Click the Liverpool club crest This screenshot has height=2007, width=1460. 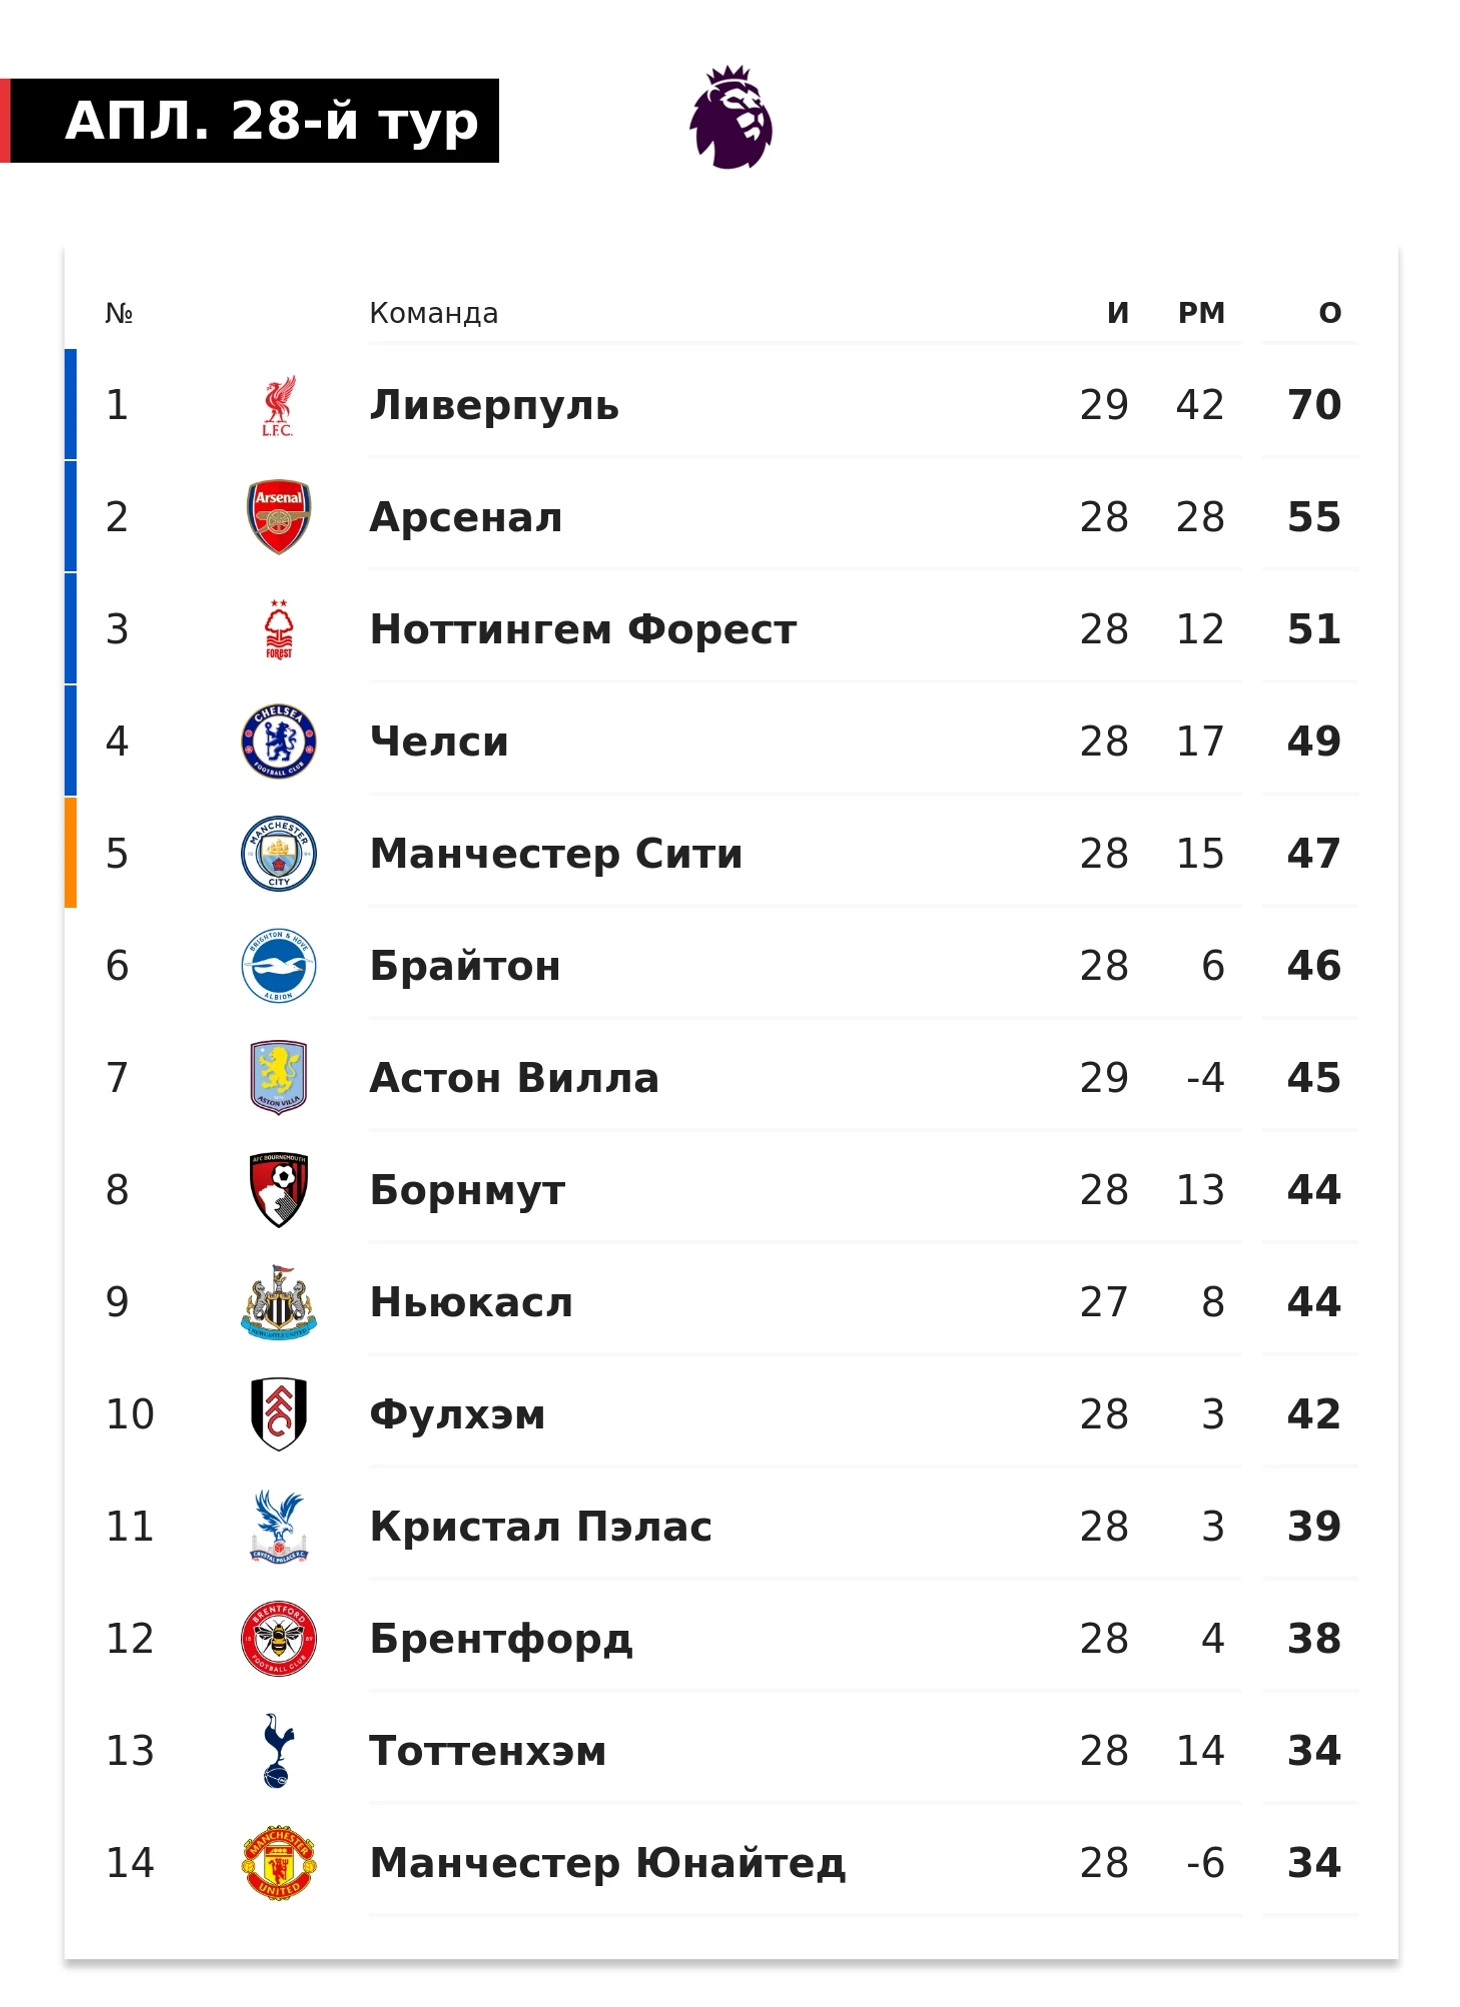(x=278, y=405)
